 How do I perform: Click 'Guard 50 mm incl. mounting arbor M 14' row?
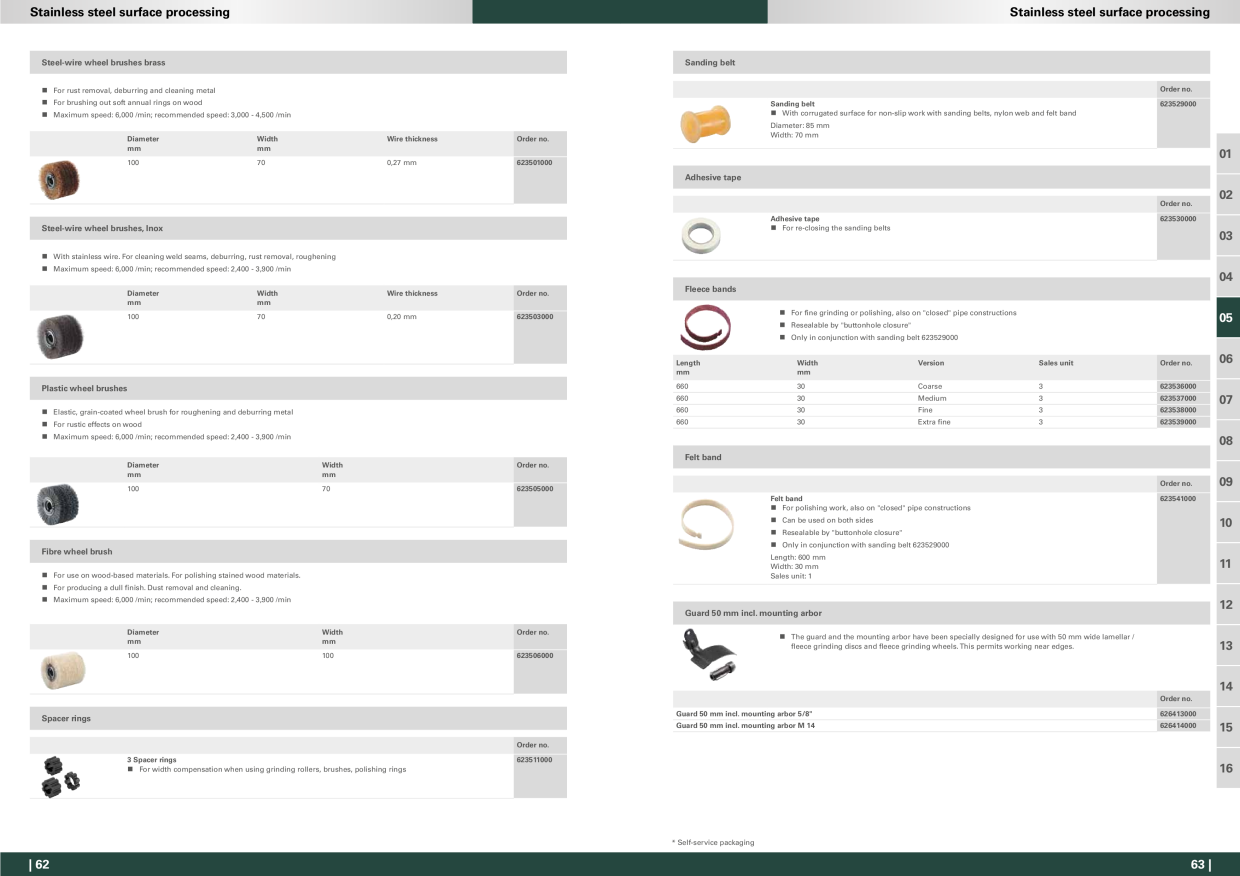tap(941, 725)
